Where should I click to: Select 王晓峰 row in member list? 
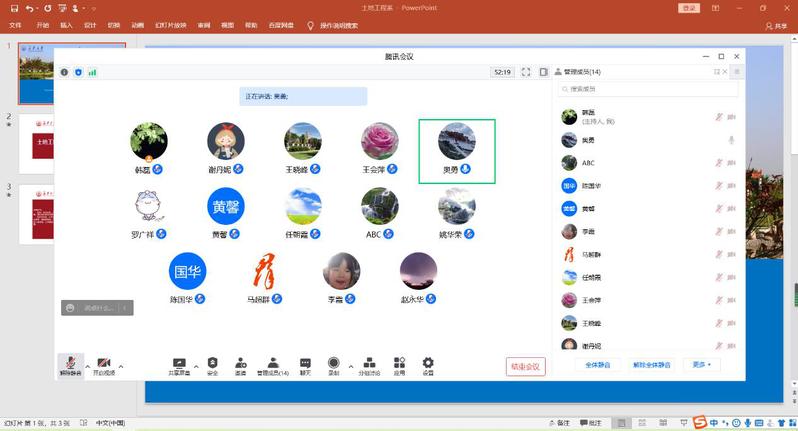[648, 323]
